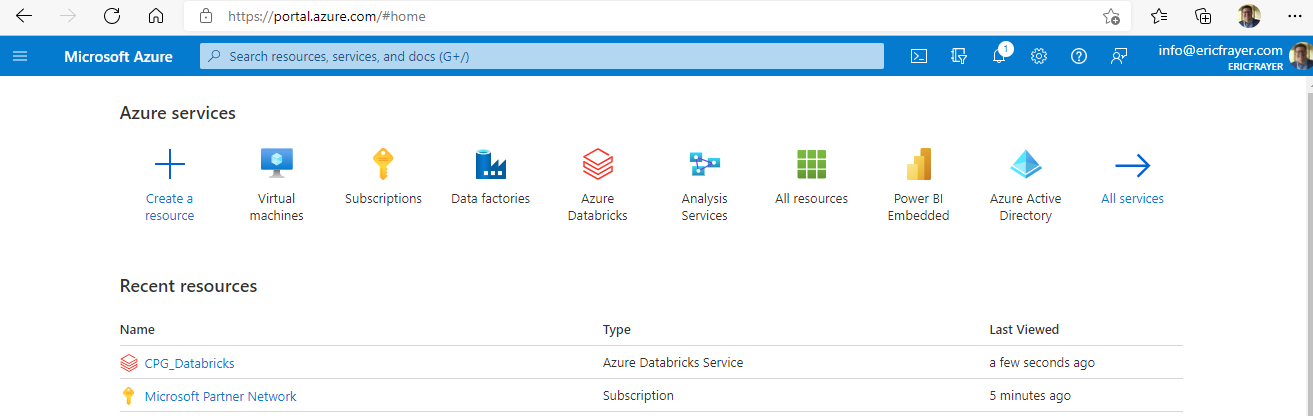Open the Feedback icon in the header
Image resolution: width=1313 pixels, height=416 pixels.
click(x=1119, y=57)
